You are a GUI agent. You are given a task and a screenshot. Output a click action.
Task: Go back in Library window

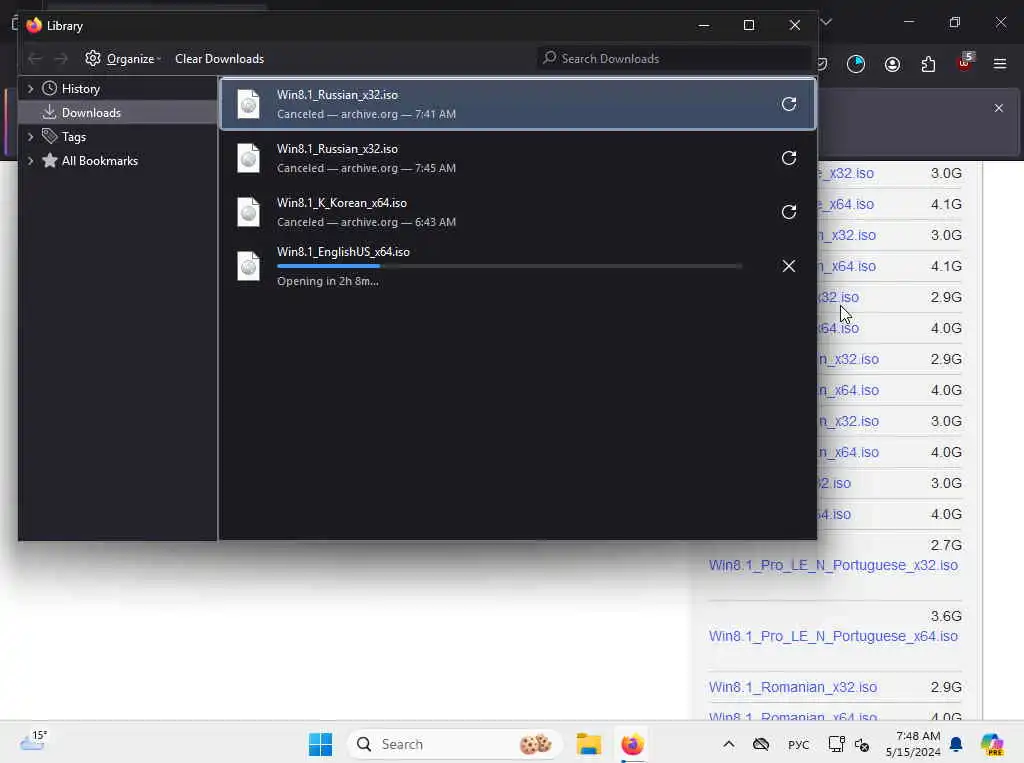point(35,59)
